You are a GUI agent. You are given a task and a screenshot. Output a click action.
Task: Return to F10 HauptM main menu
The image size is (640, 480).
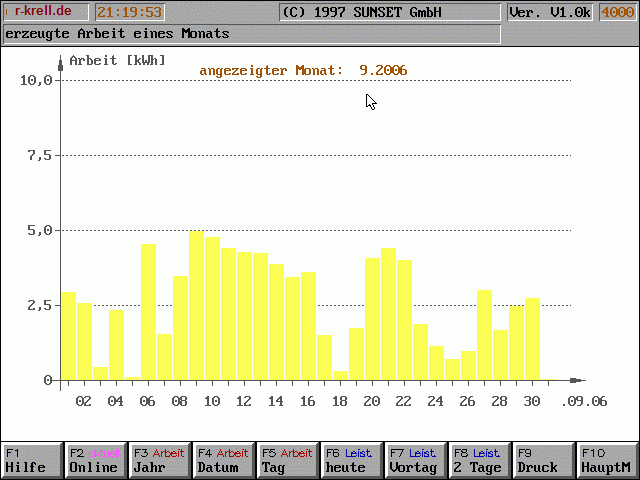point(607,460)
